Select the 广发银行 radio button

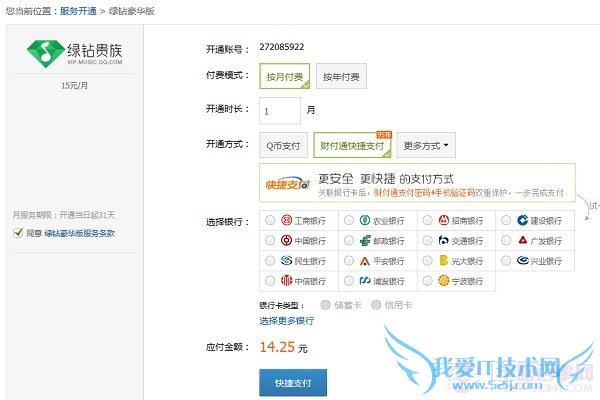point(506,240)
